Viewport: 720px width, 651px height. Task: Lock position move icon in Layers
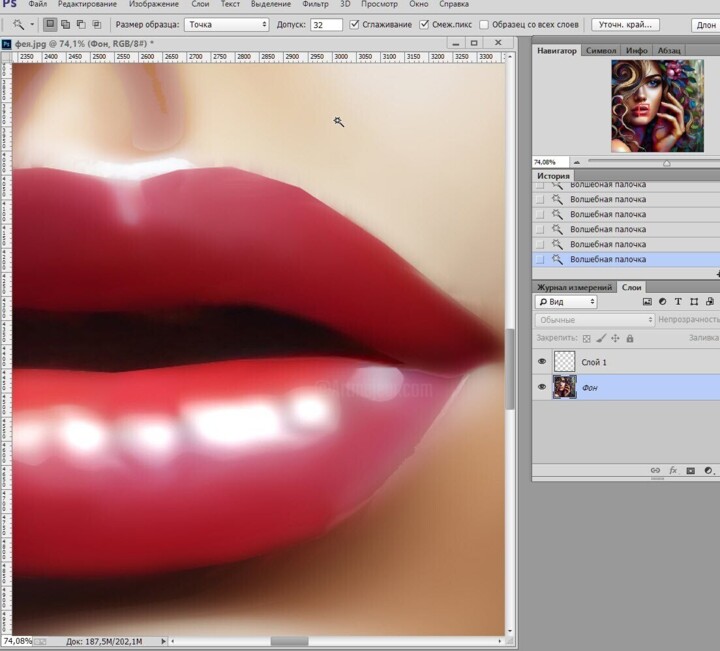pyautogui.click(x=615, y=338)
